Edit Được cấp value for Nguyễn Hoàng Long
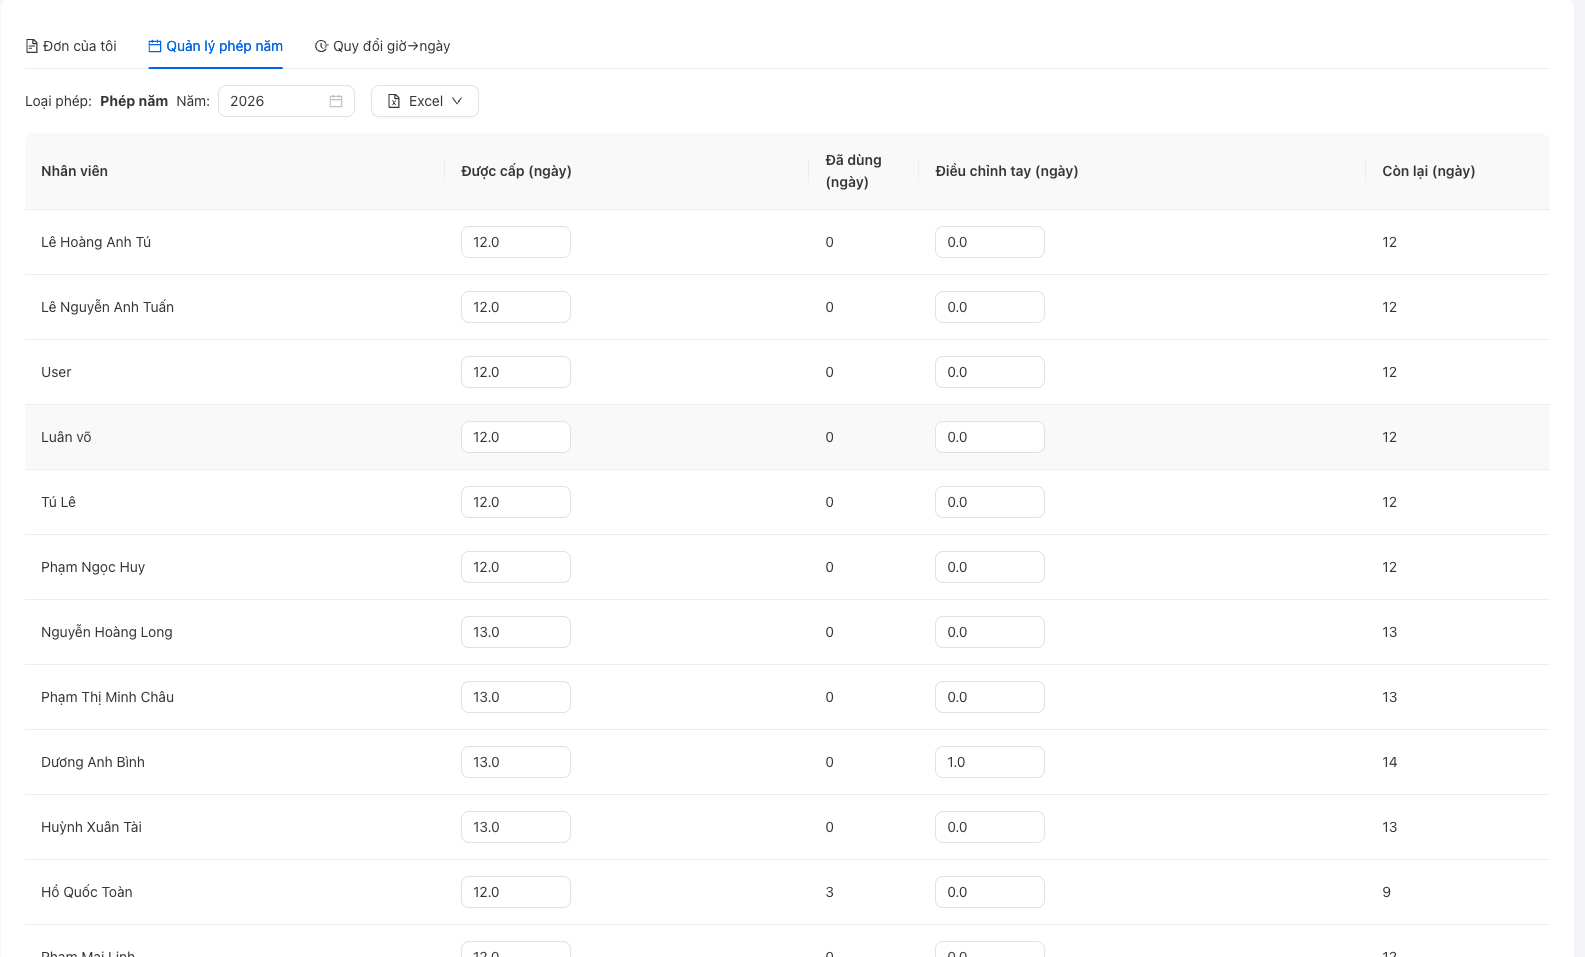Viewport: 1585px width, 957px height. pos(516,632)
